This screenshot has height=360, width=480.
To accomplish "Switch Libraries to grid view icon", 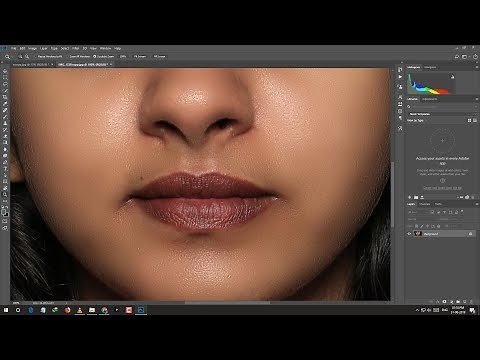I will point(469,120).
